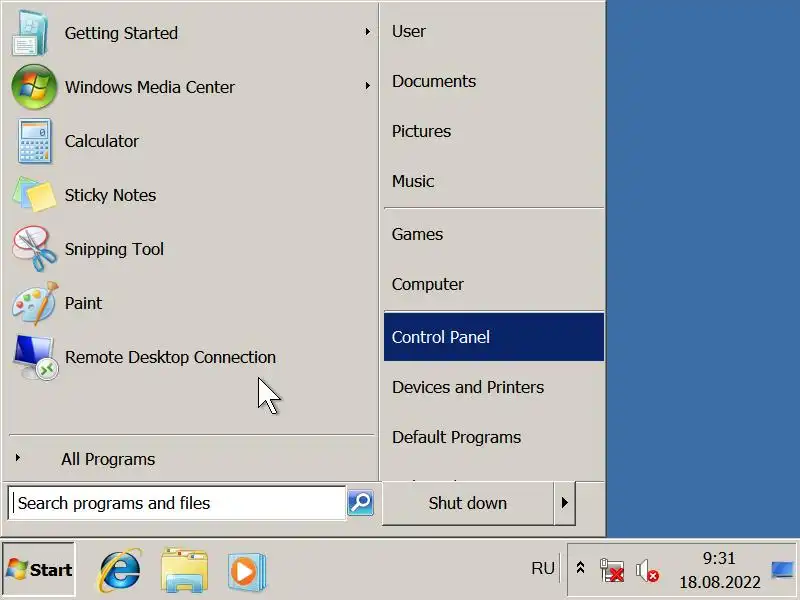Launch Windows Media Center from its icon
Image resolution: width=800 pixels, height=600 pixels.
34,87
